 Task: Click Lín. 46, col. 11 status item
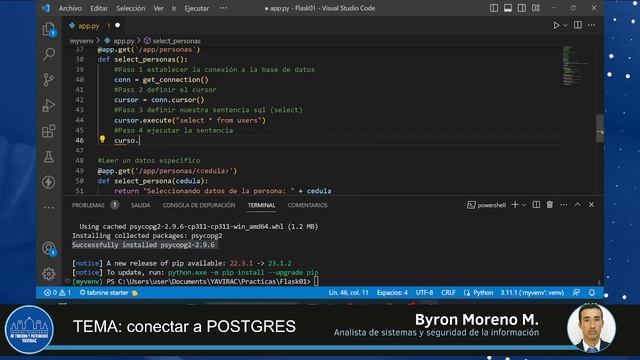coord(349,293)
